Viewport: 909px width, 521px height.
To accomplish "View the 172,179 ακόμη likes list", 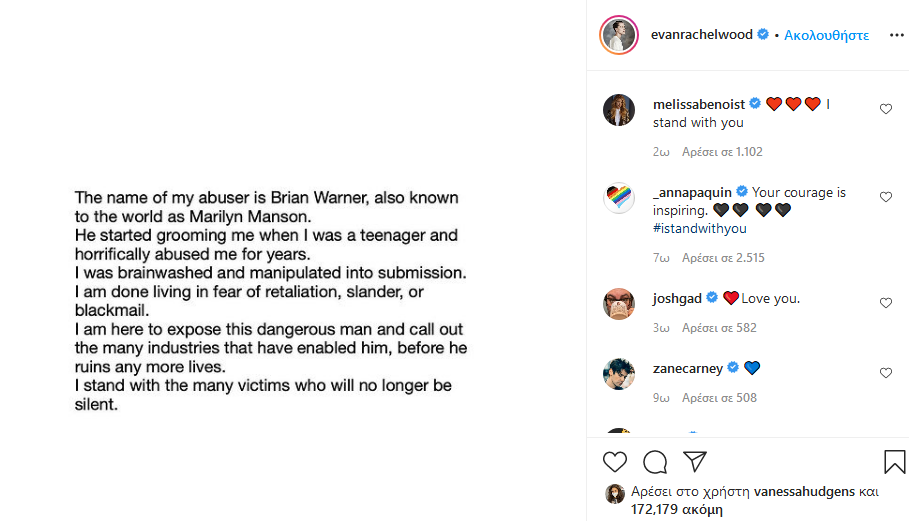I will click(x=677, y=509).
